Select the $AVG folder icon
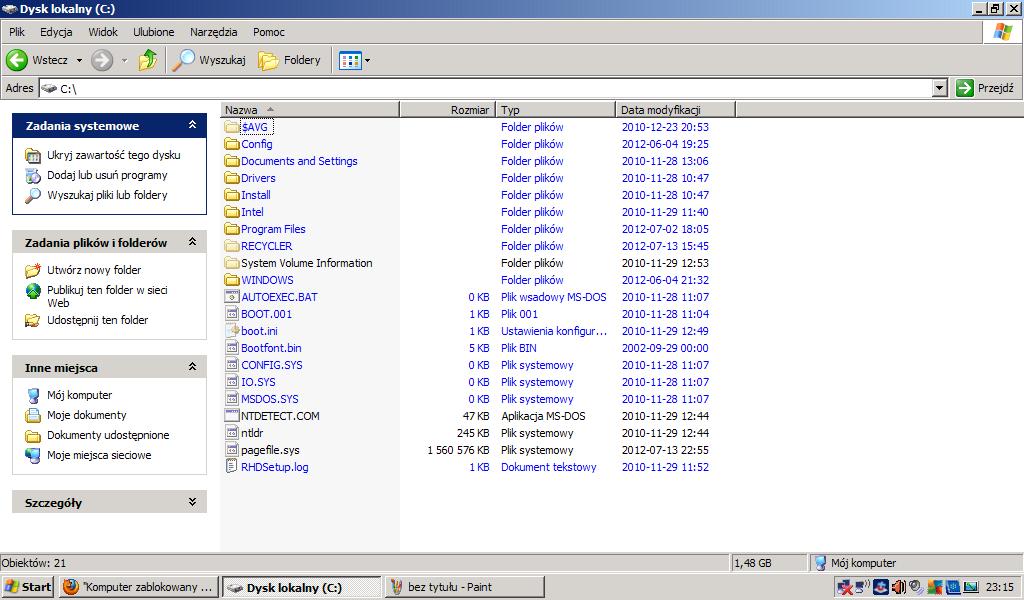 click(232, 127)
